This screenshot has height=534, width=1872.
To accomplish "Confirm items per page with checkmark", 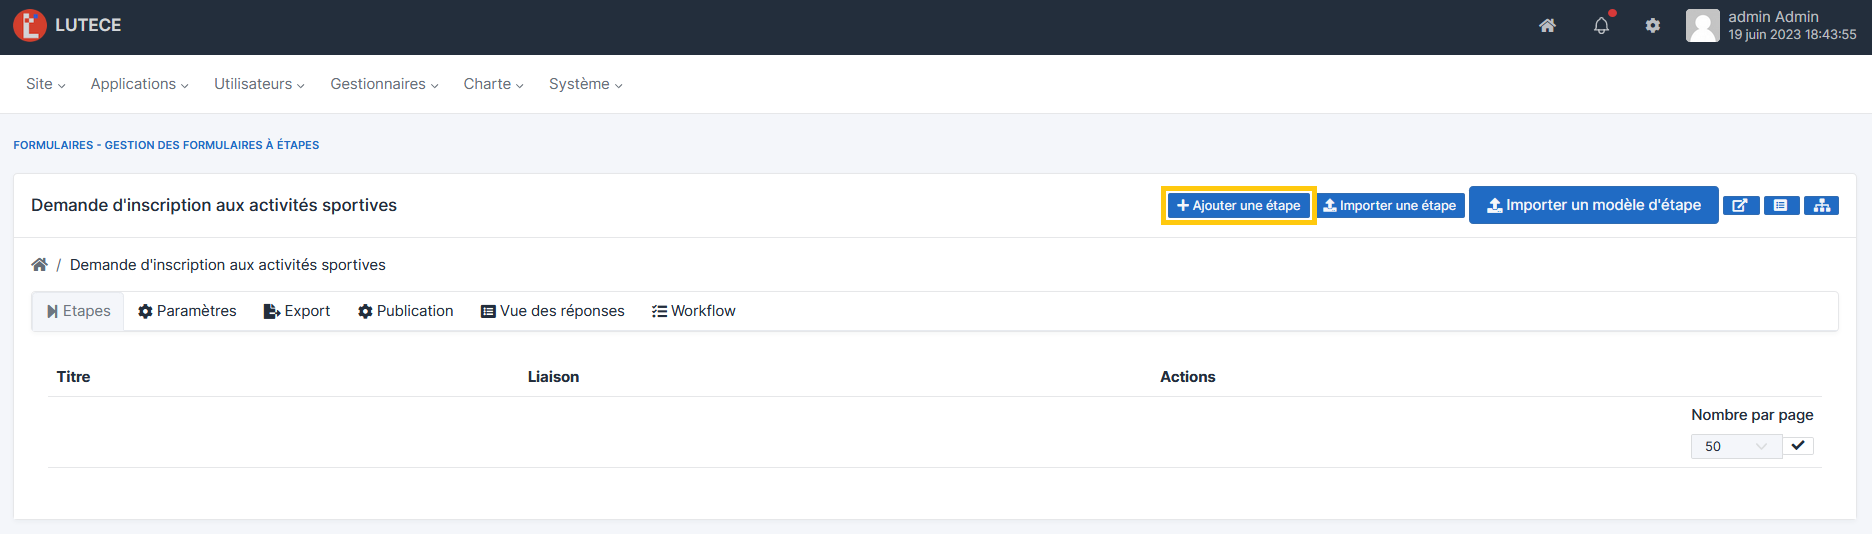I will (1798, 446).
